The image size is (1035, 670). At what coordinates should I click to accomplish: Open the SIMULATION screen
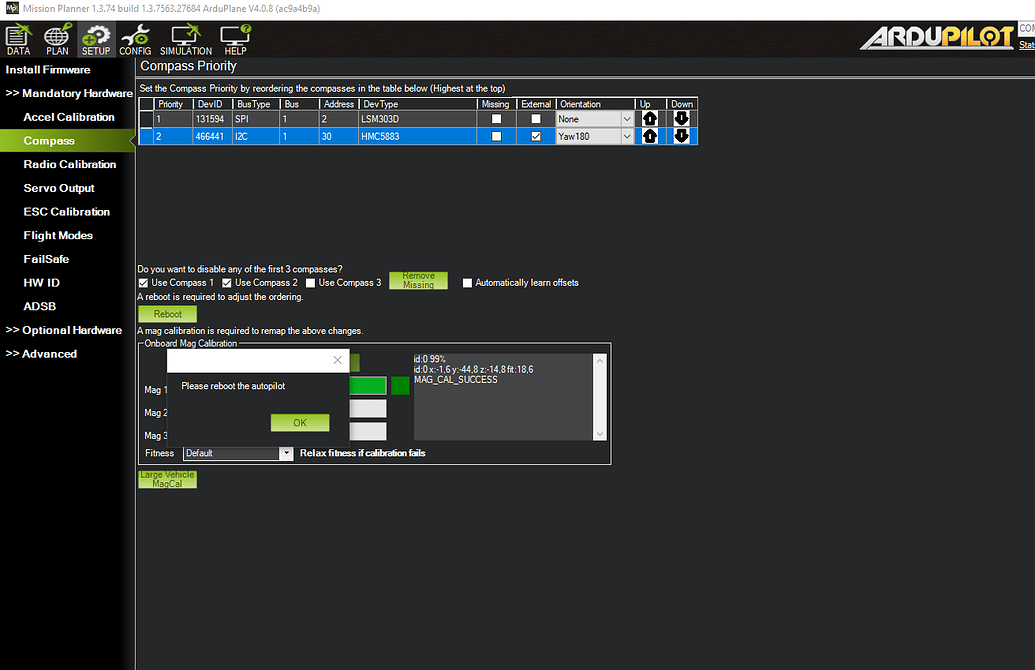pos(185,38)
